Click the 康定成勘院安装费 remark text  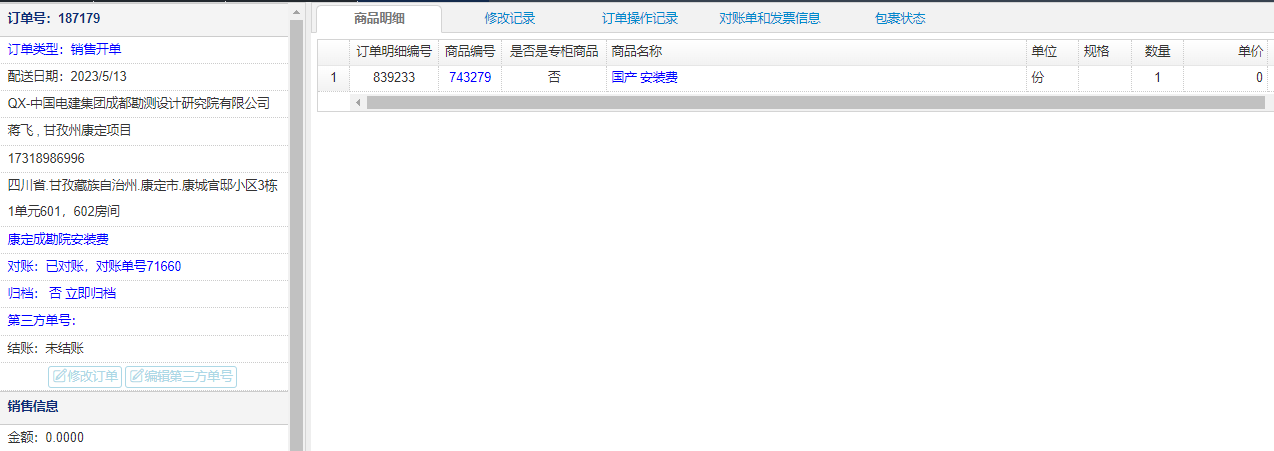(58, 239)
